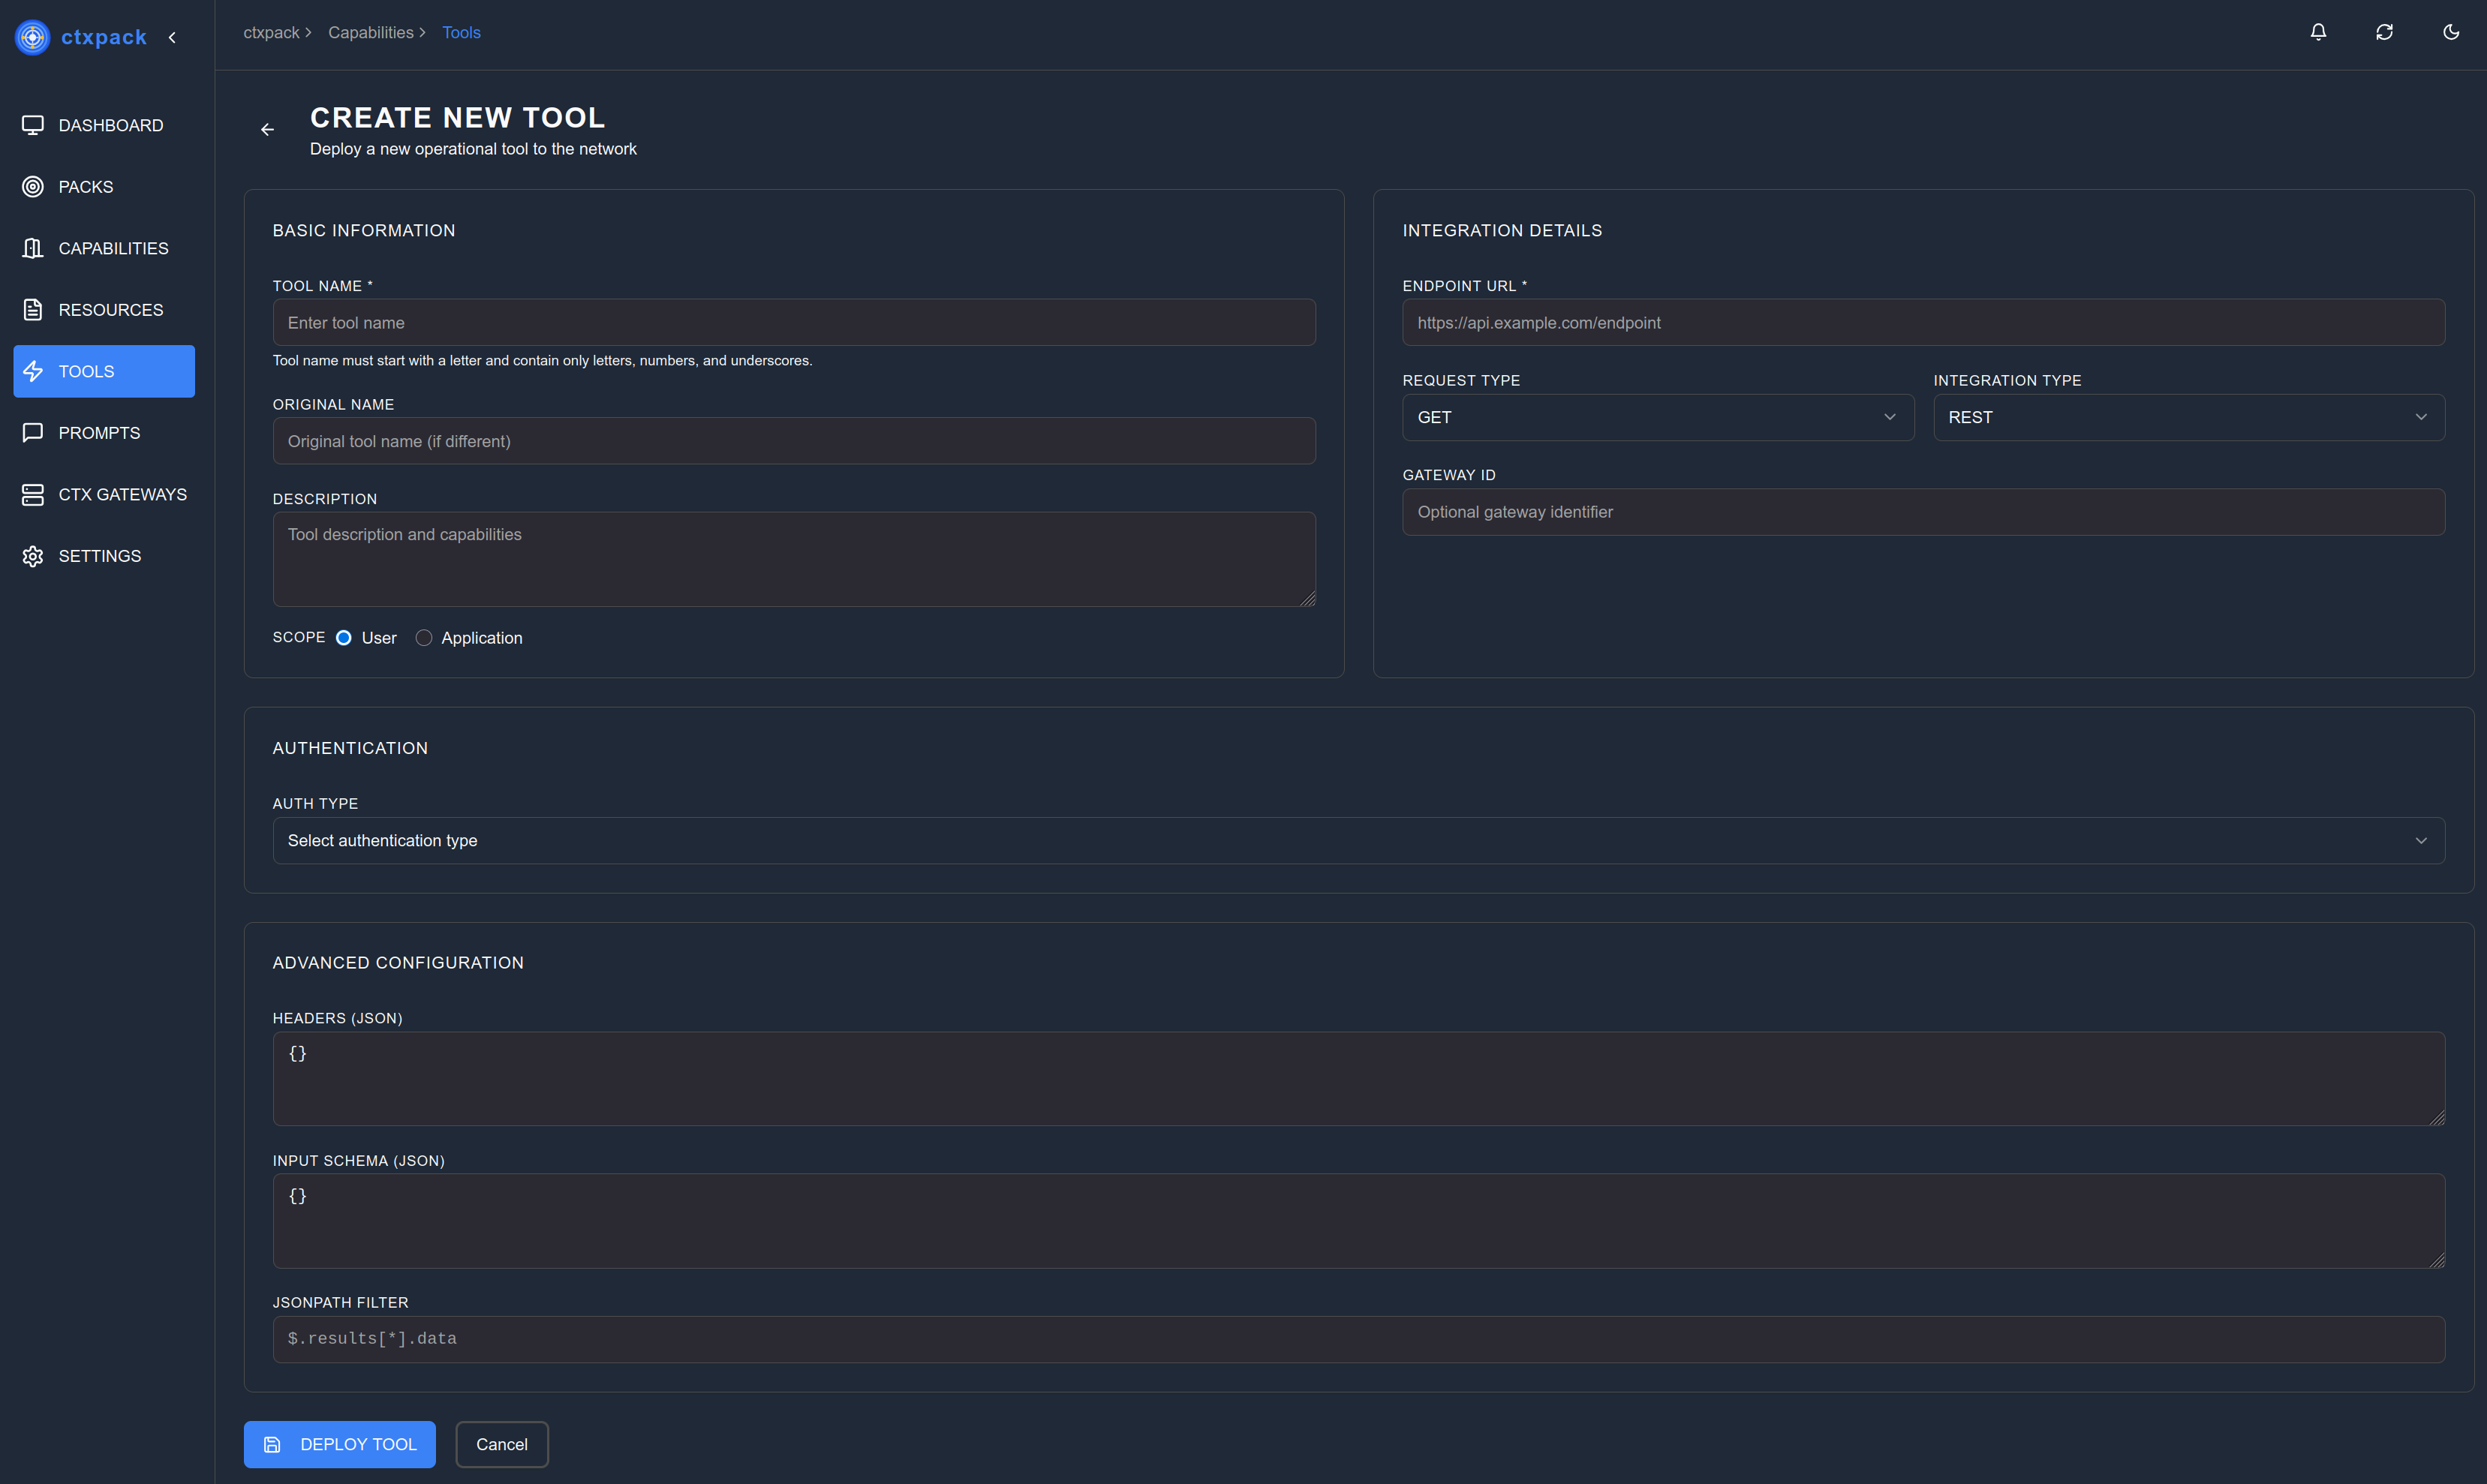
Task: Select the Application scope radio
Action: click(x=424, y=638)
